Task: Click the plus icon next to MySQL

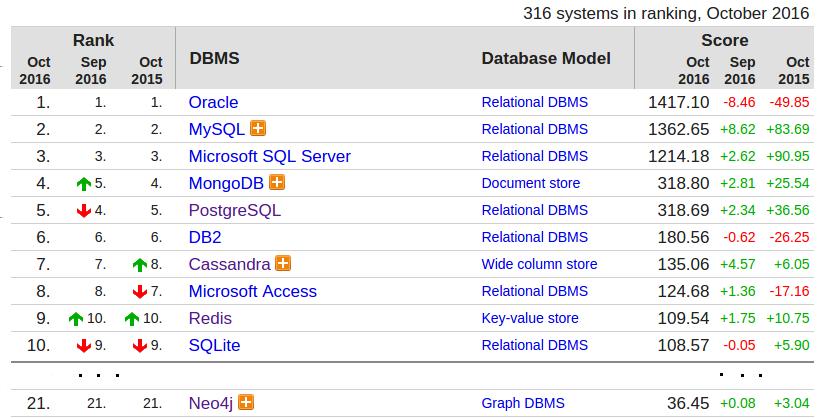Action: coord(258,128)
